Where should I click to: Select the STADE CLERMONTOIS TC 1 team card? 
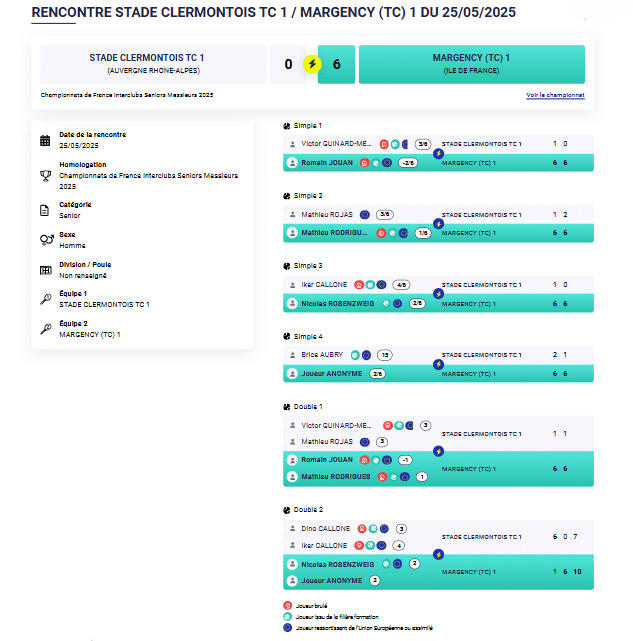point(153,64)
